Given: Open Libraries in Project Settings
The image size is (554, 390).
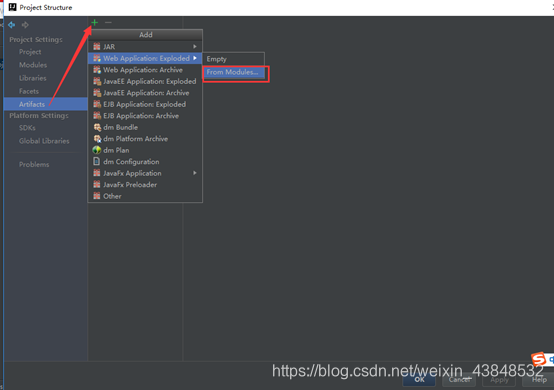Looking at the screenshot, I should (x=33, y=78).
